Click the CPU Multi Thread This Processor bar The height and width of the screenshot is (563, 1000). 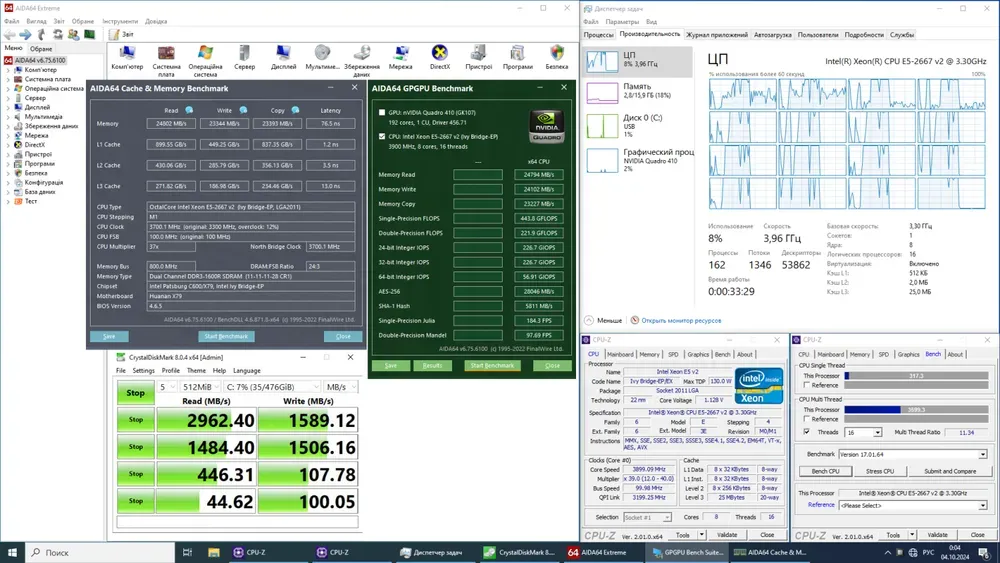click(915, 409)
